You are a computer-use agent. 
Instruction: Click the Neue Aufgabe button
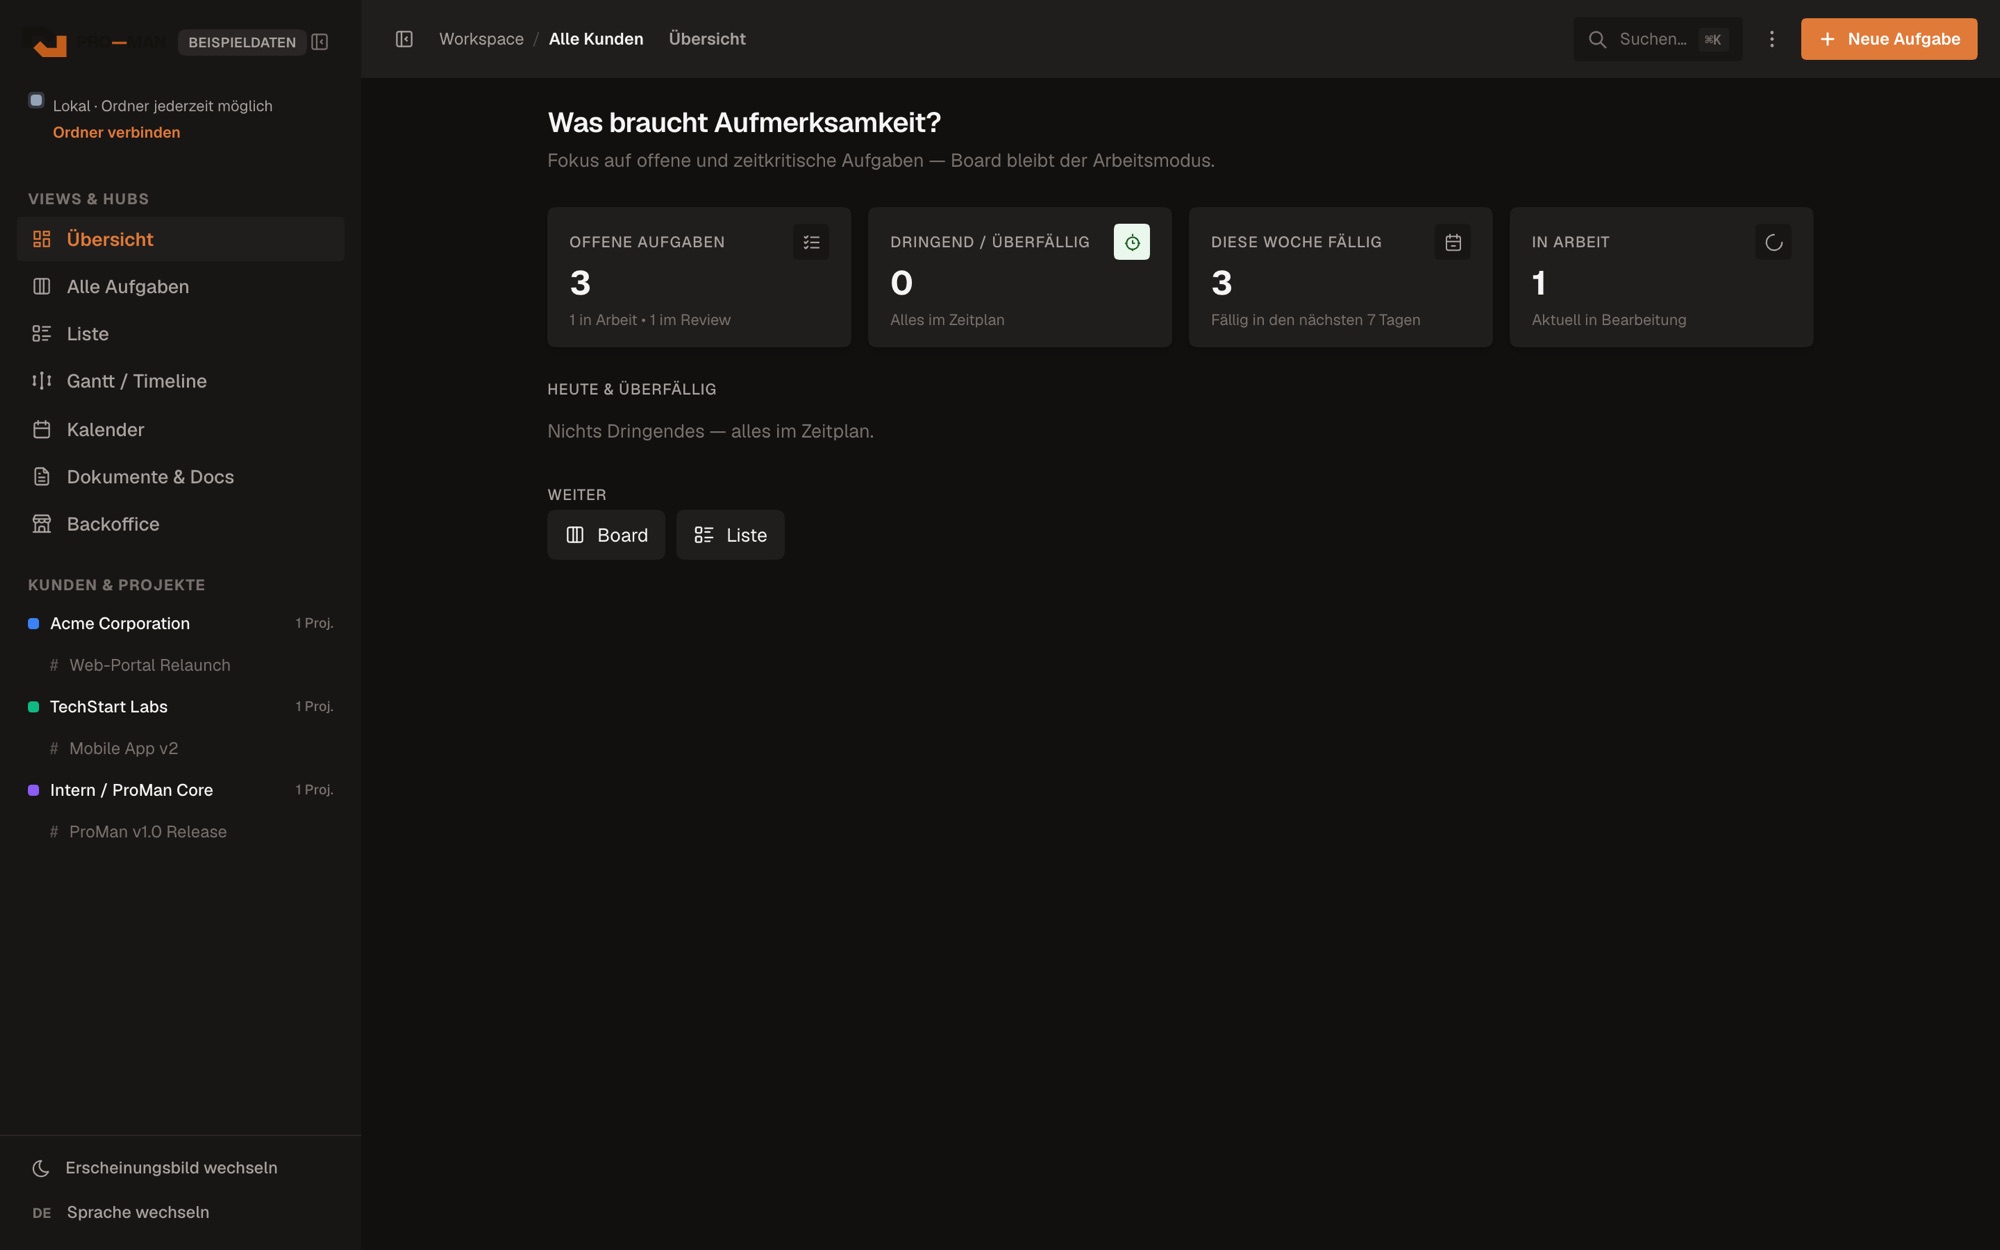point(1888,39)
